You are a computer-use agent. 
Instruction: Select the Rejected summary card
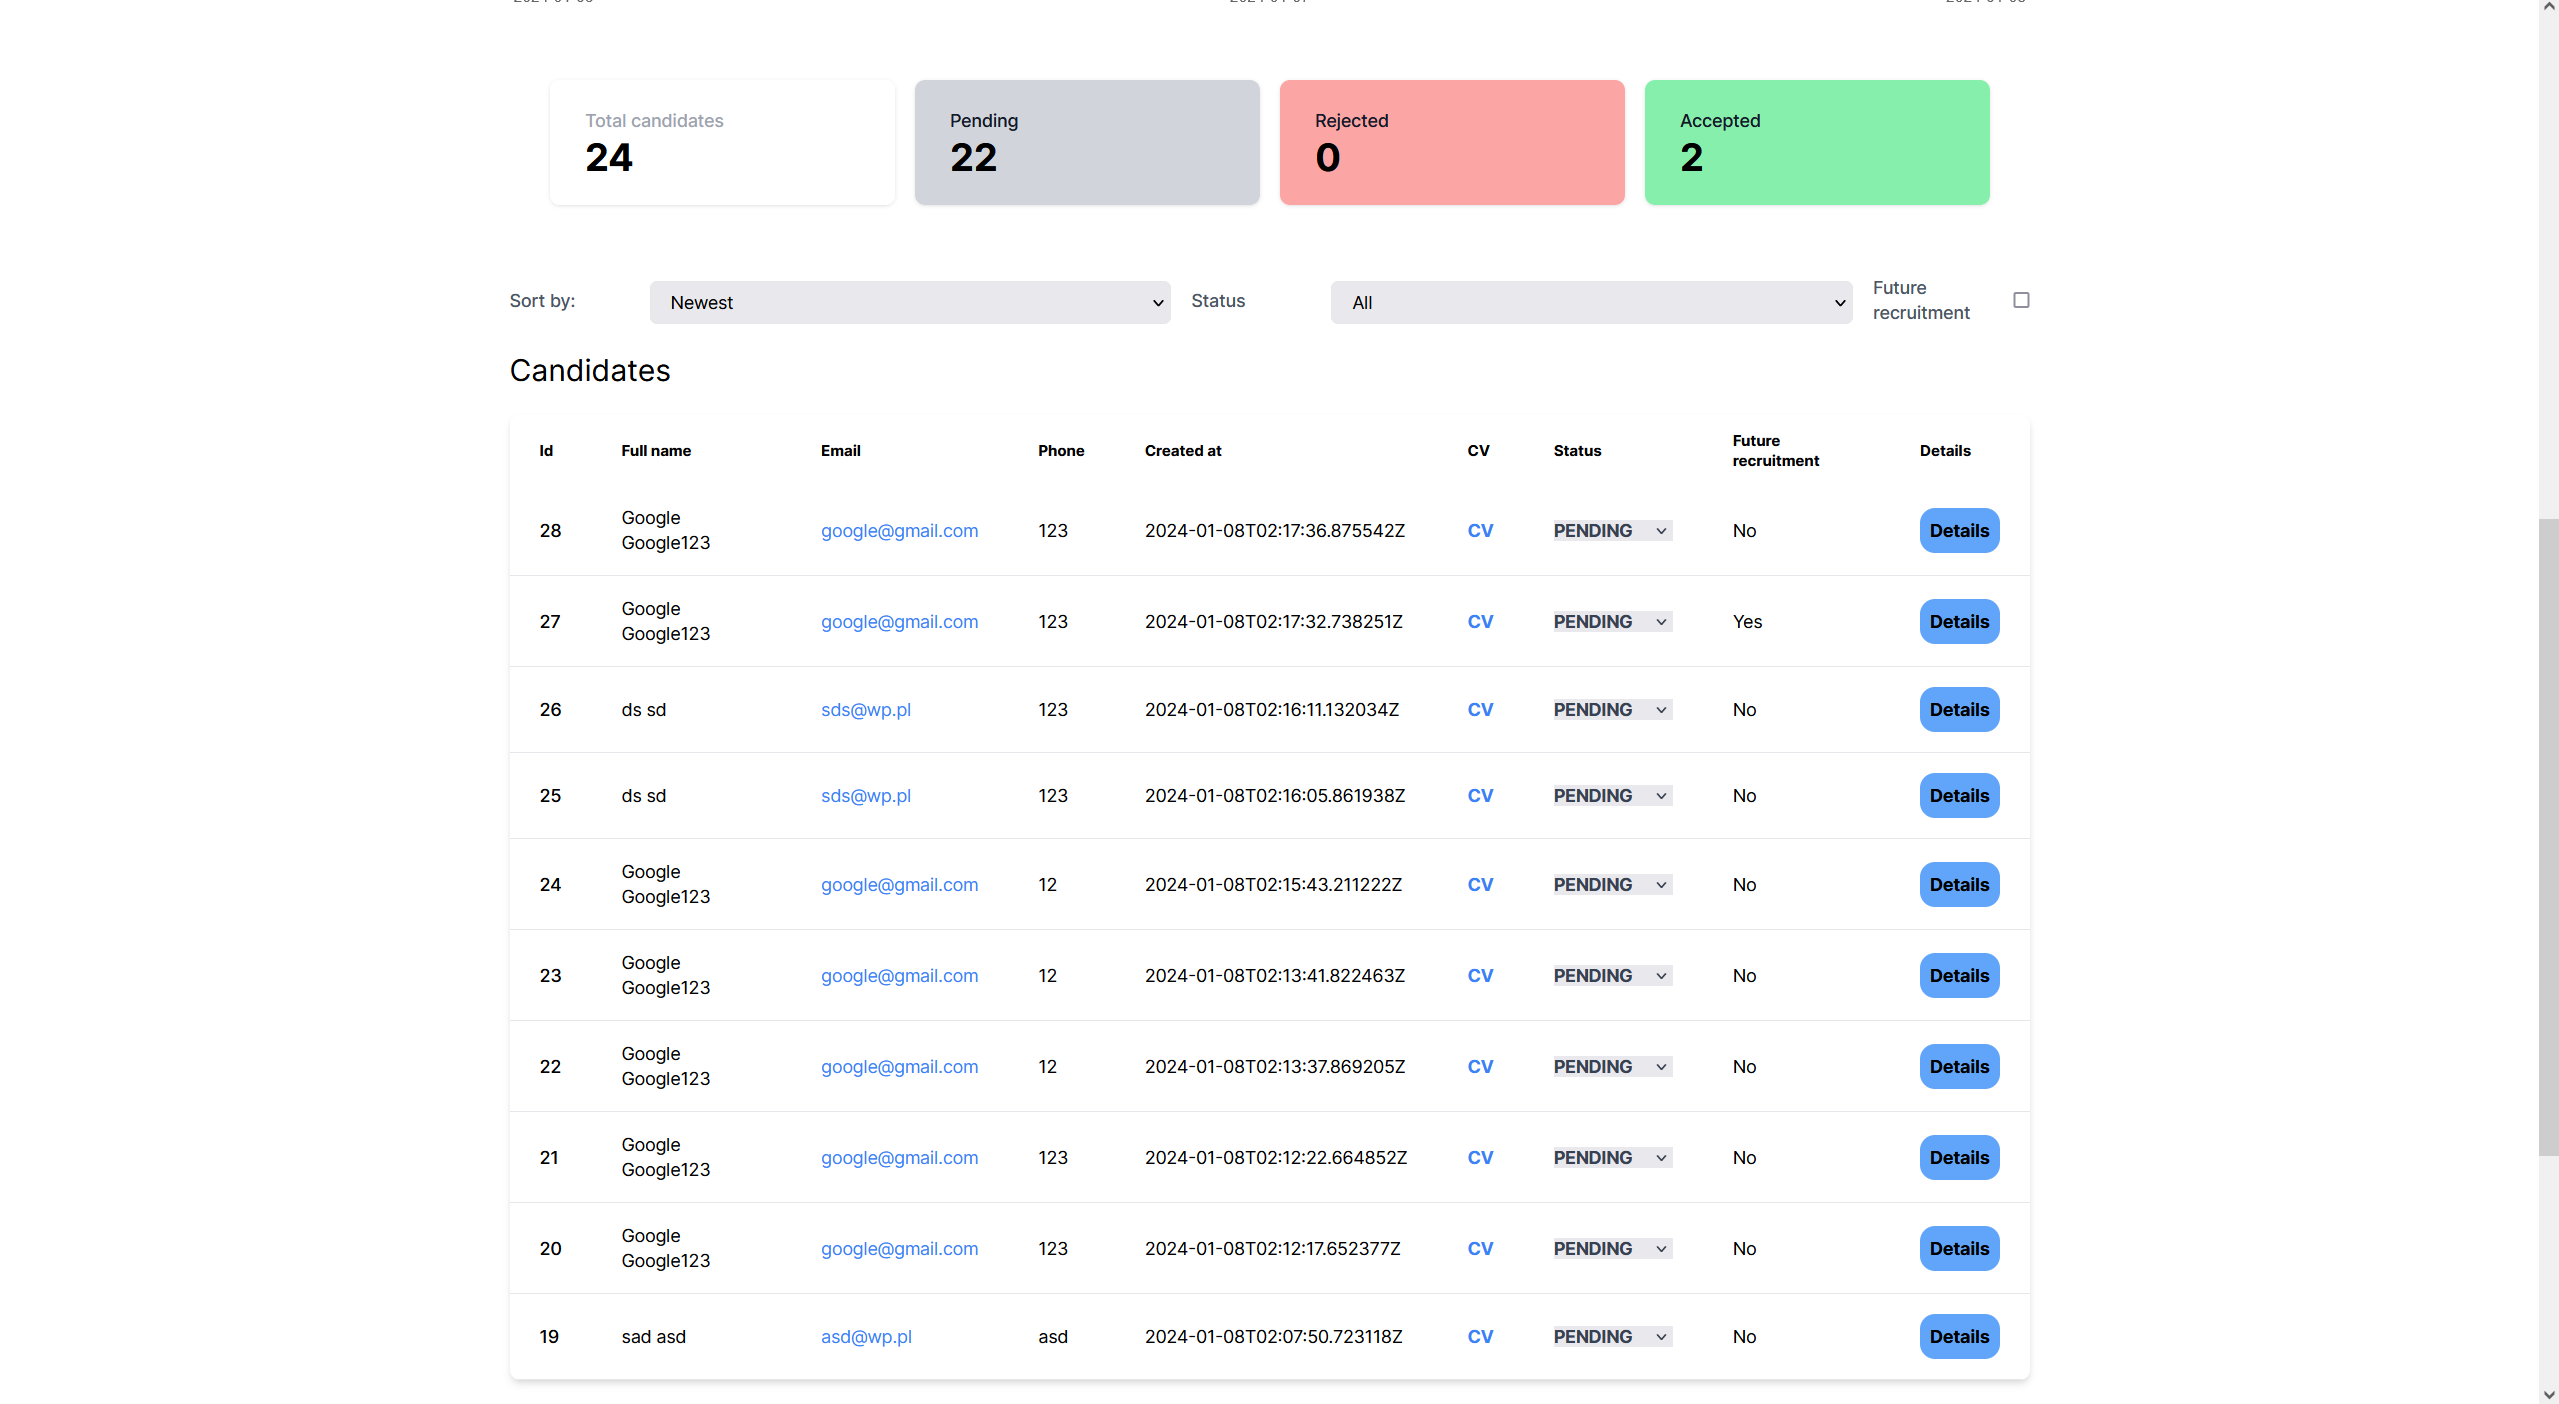tap(1451, 142)
